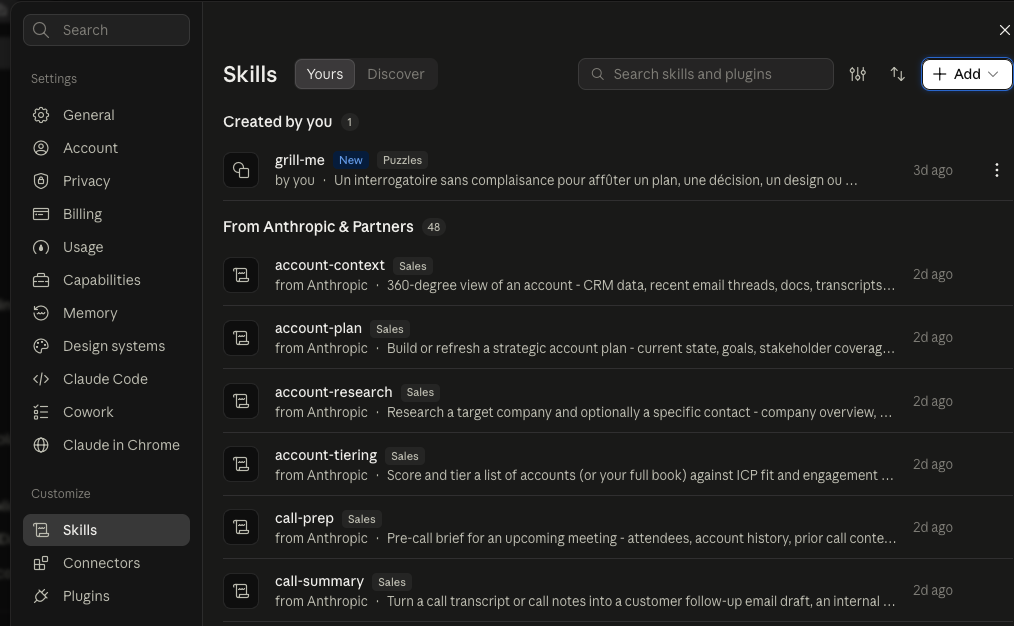Open Claude in Chrome settings
Viewport: 1014px width, 626px height.
[x=106, y=445]
